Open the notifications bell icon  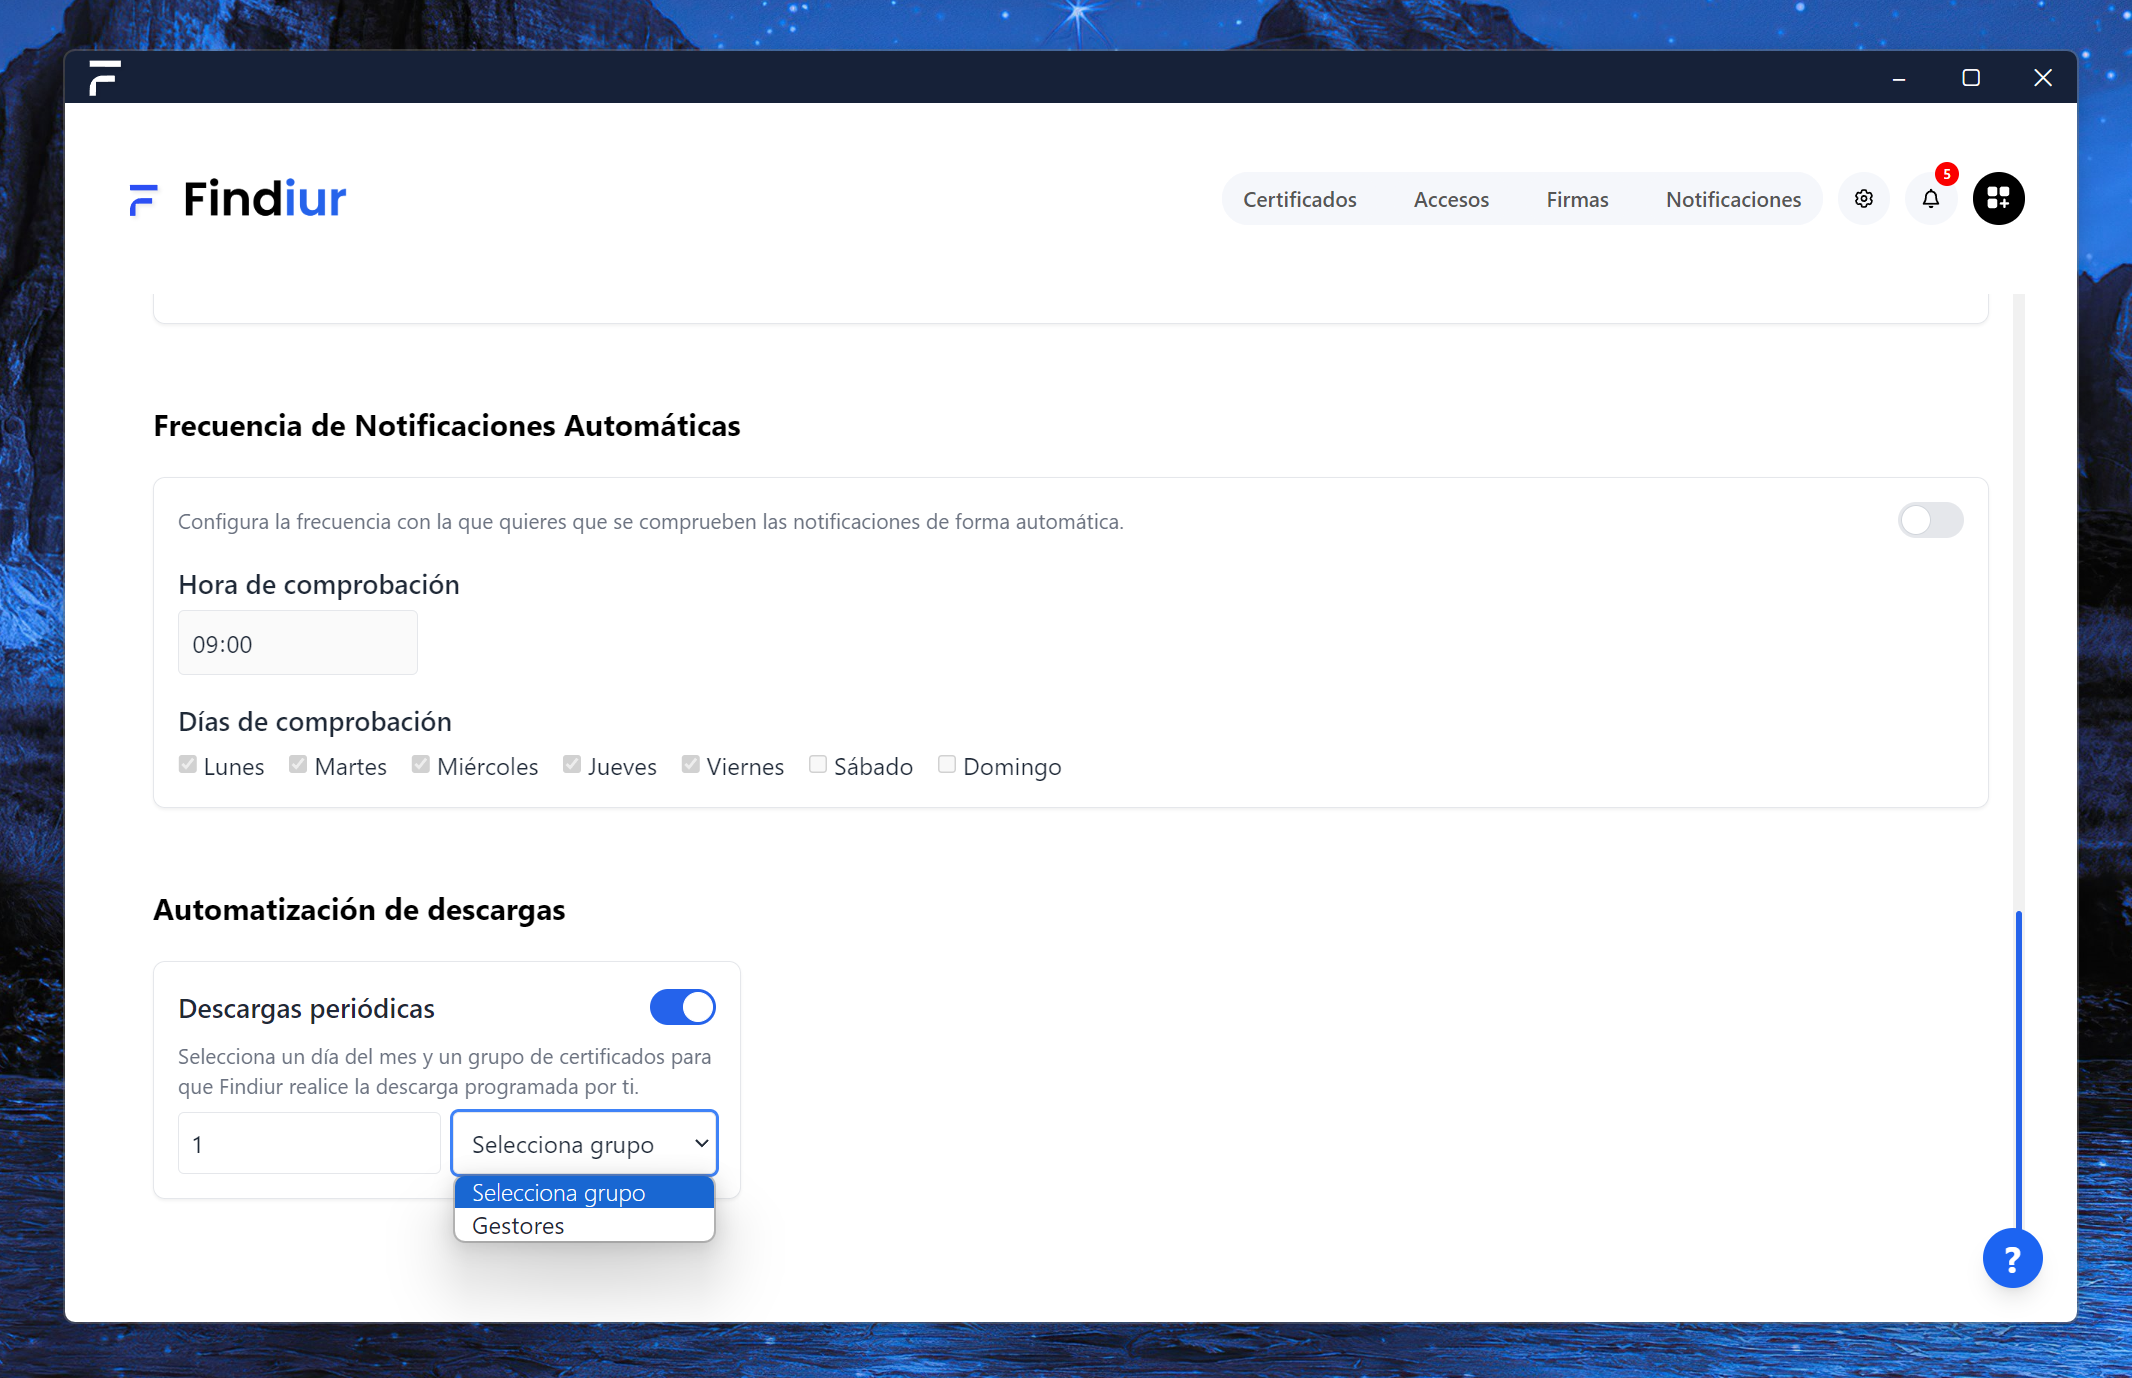point(1930,199)
